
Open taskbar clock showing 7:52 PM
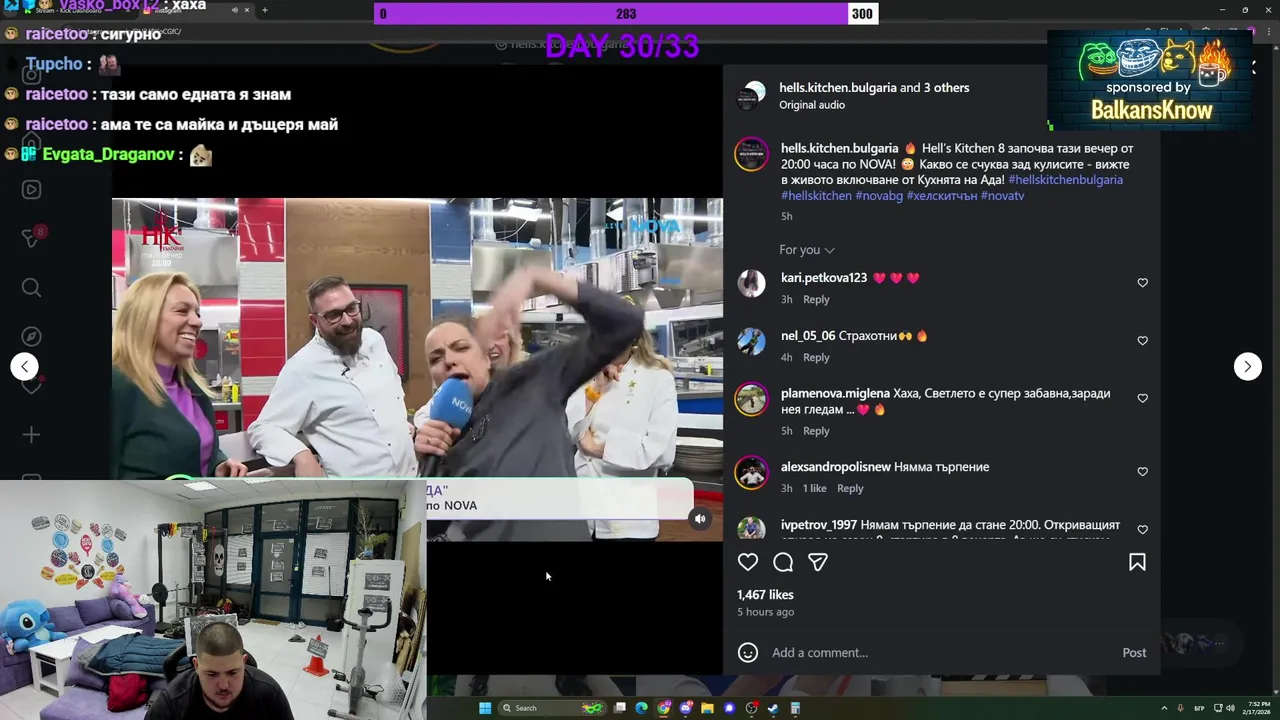[x=1257, y=708]
